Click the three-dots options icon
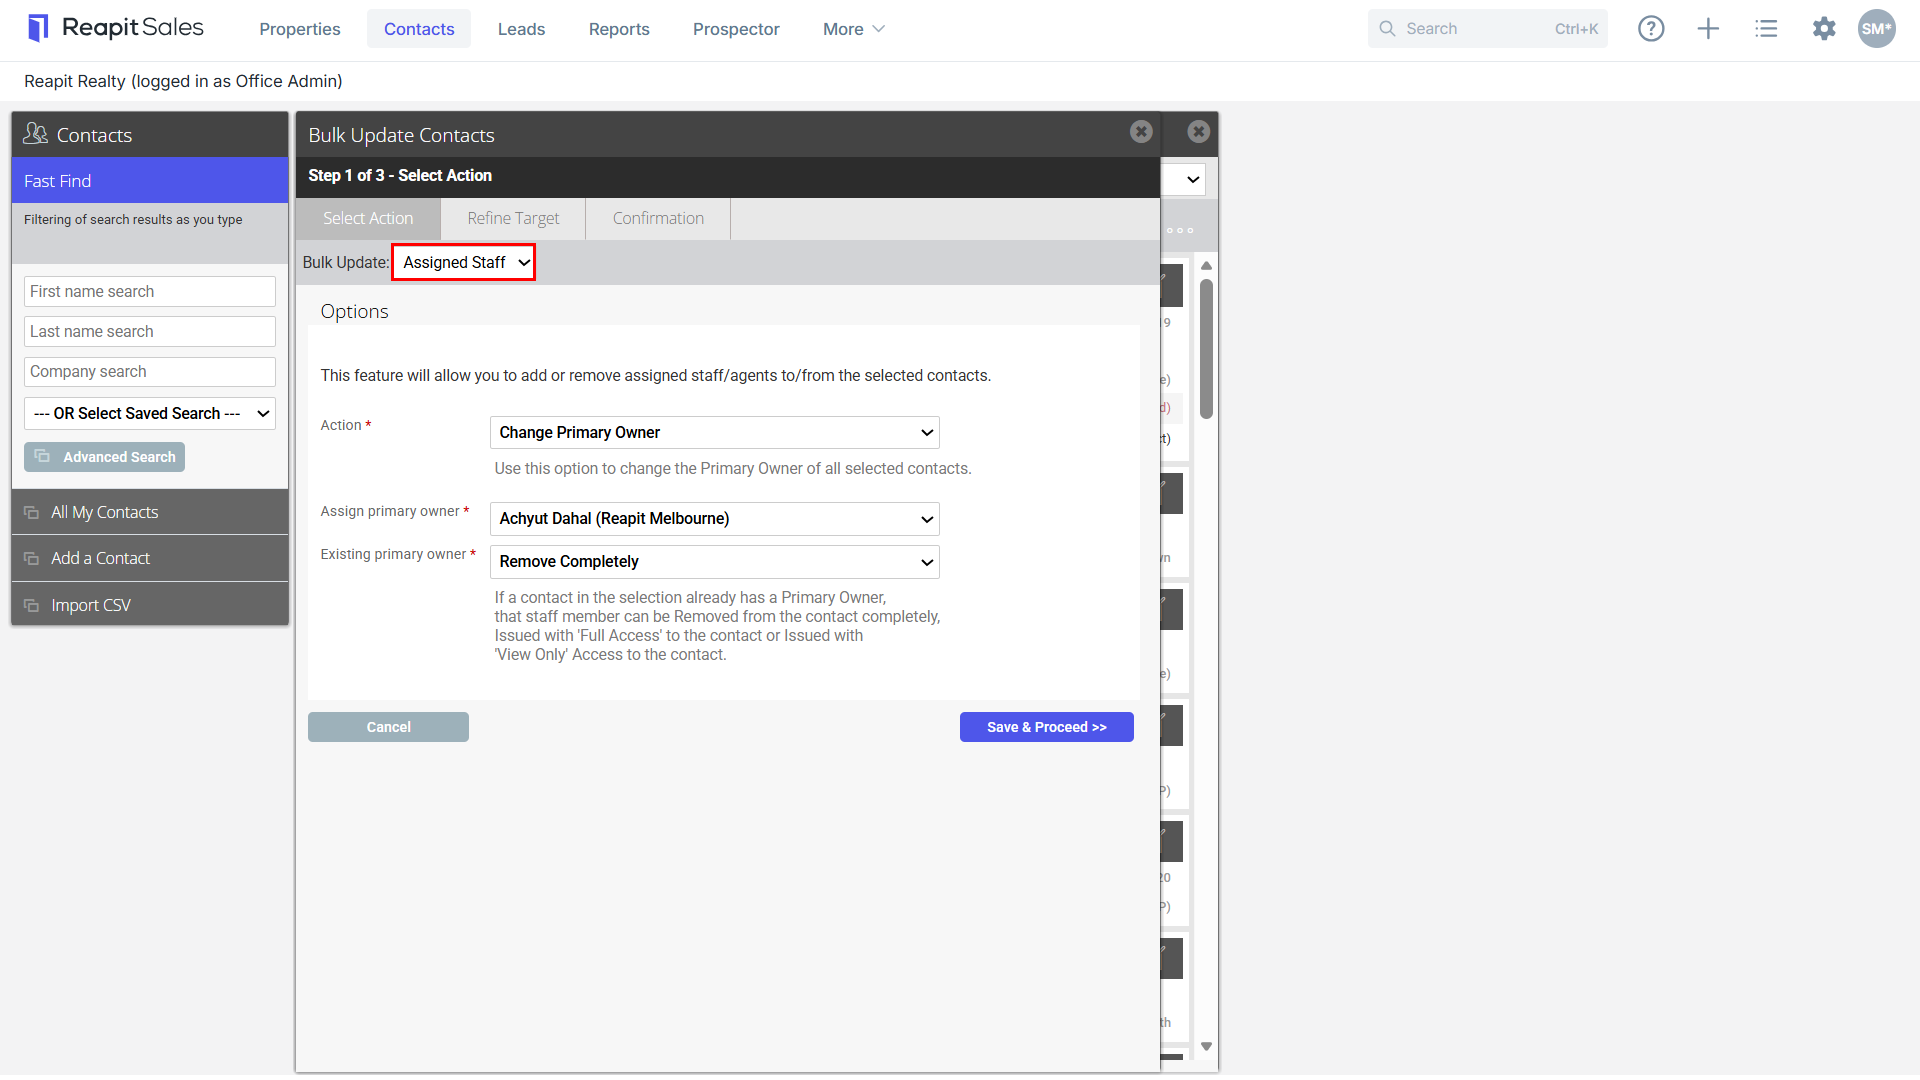 click(1180, 230)
